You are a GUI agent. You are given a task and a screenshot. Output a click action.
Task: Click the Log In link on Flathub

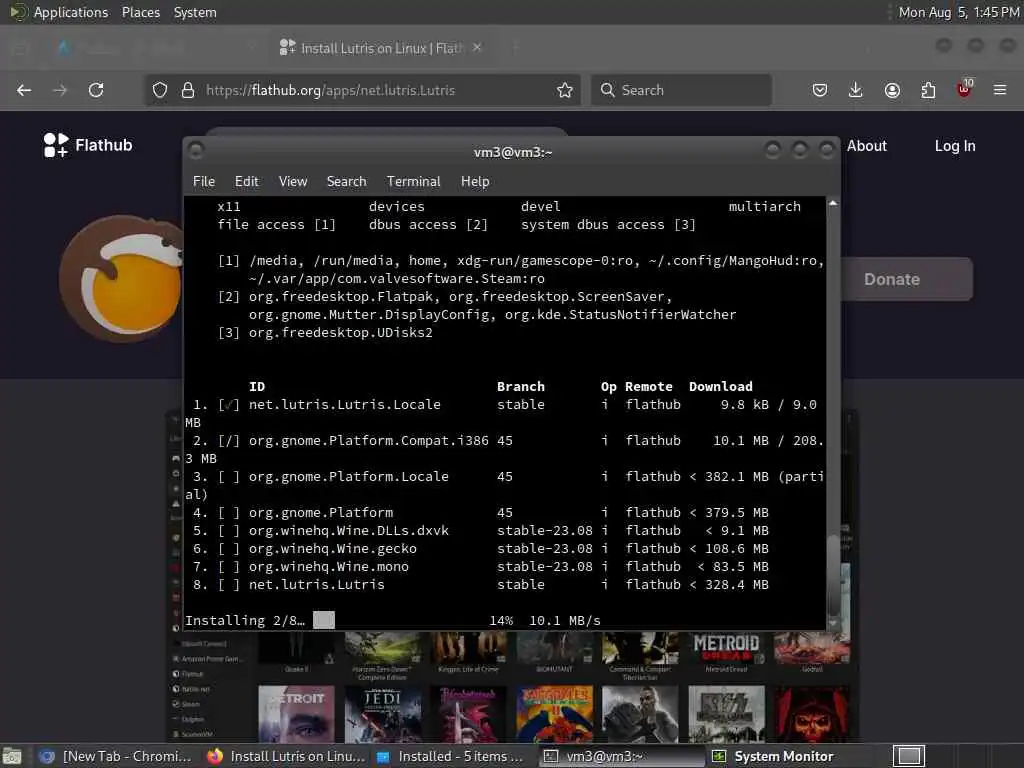(x=955, y=146)
